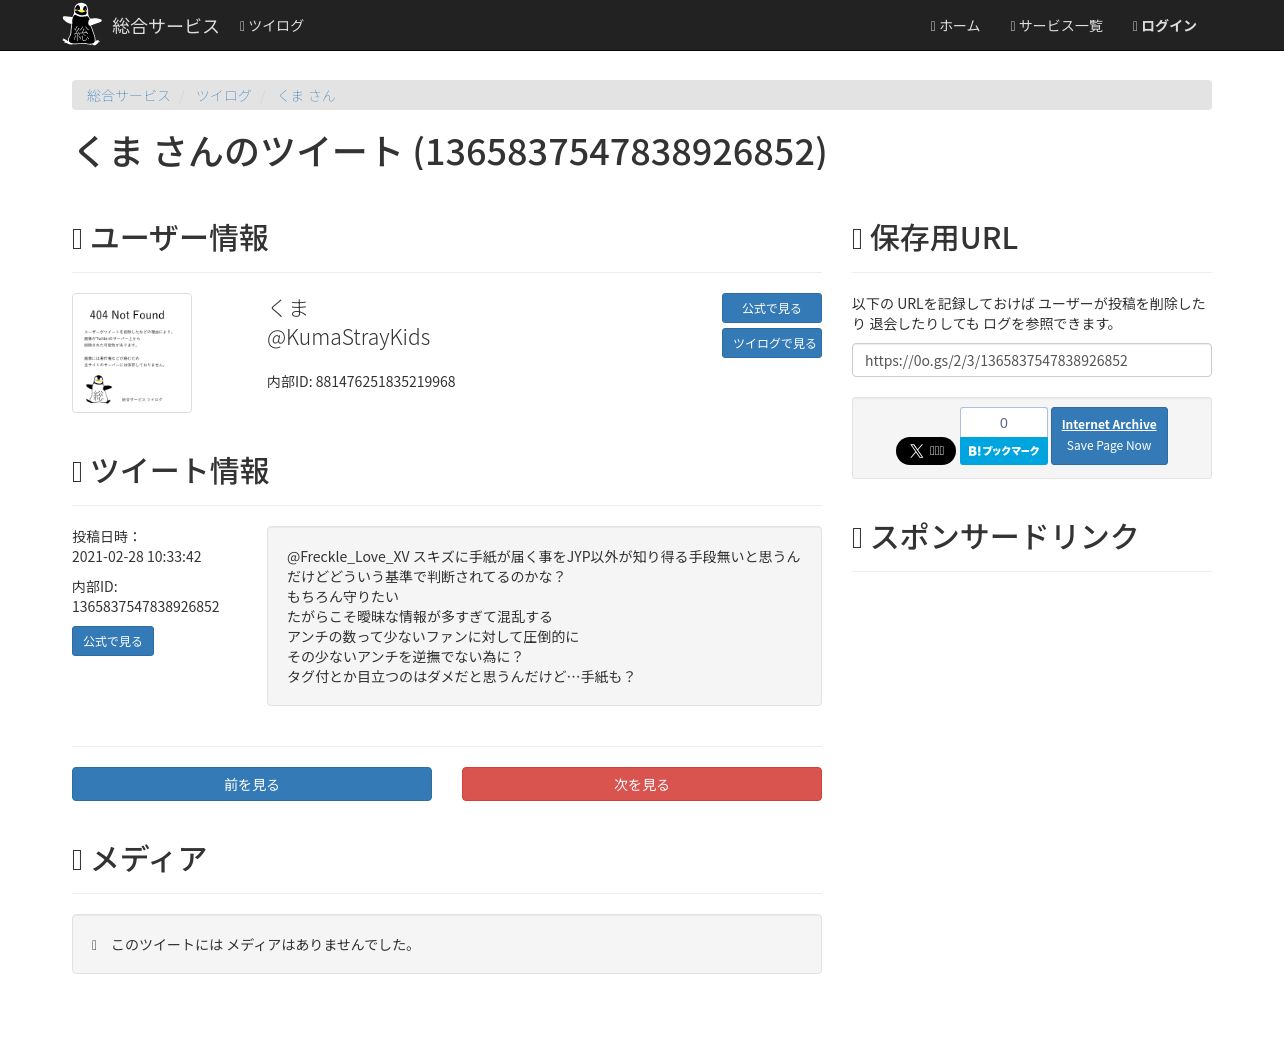This screenshot has width=1284, height=1064.
Task: Click the ツイート情報 section heading
Action: [x=170, y=471]
